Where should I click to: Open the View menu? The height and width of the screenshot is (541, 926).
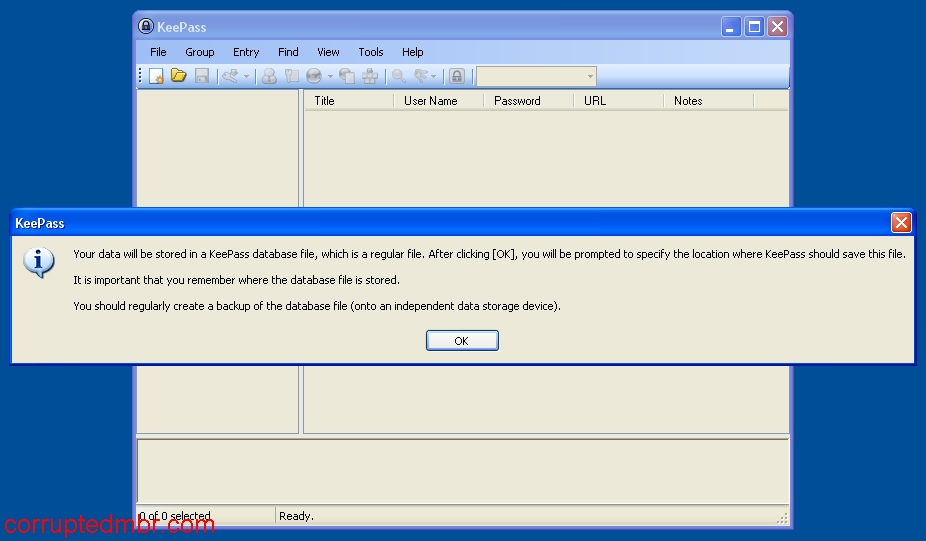(328, 52)
